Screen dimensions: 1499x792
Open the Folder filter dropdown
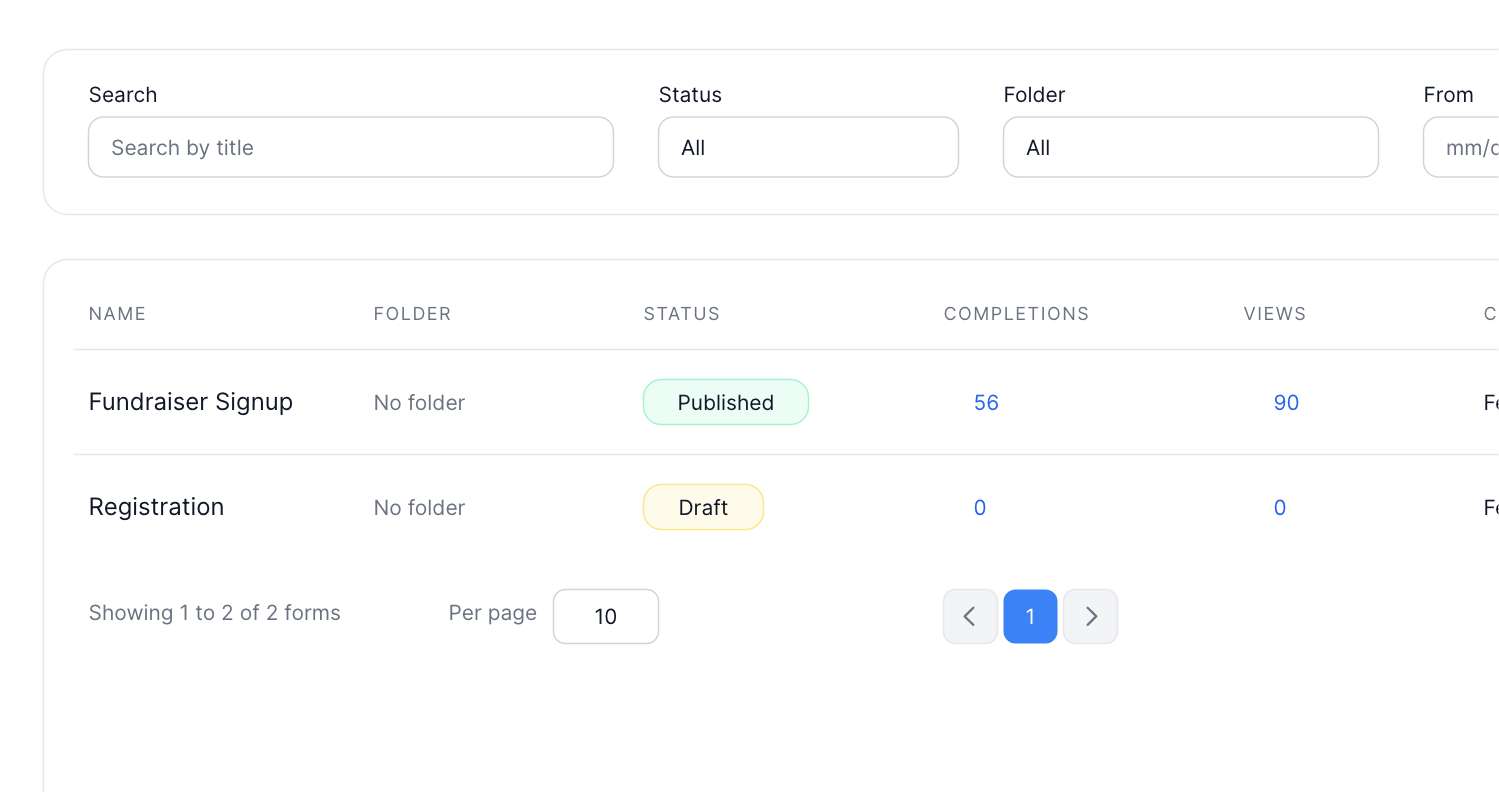click(x=1189, y=147)
